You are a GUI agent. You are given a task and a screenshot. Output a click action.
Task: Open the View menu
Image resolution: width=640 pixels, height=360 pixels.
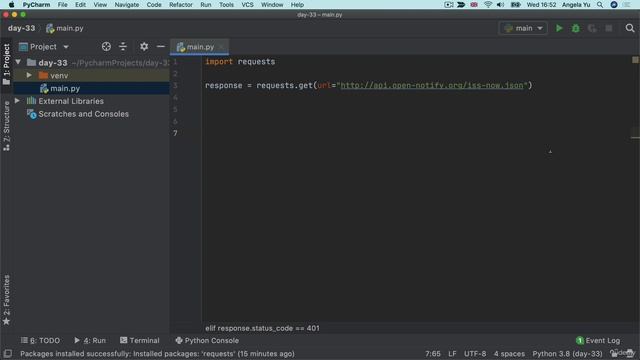point(100,4)
